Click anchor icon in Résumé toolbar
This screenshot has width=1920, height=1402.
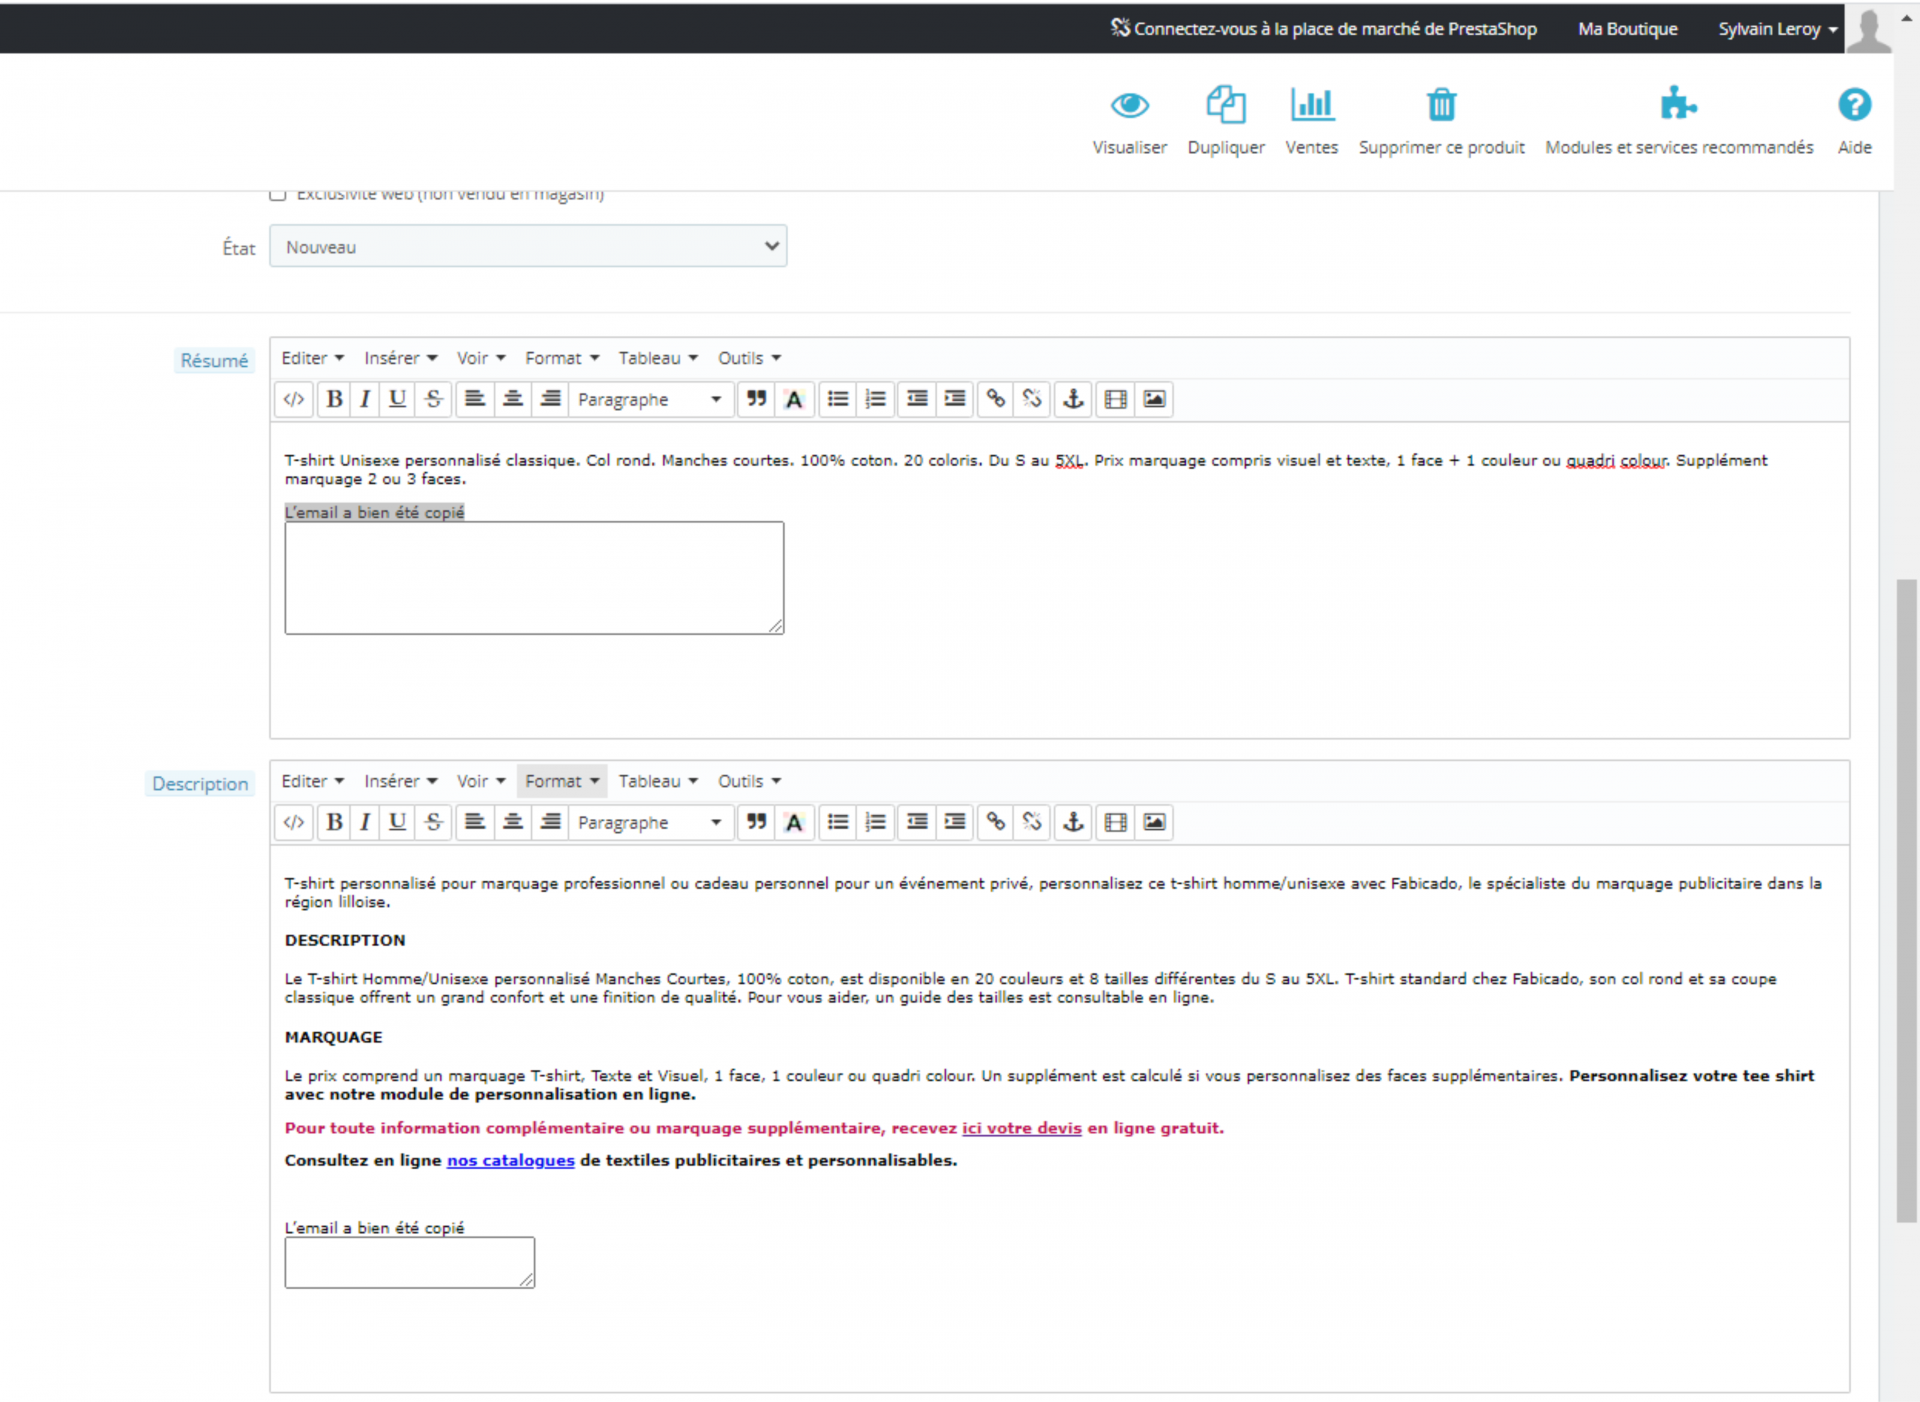(1073, 399)
